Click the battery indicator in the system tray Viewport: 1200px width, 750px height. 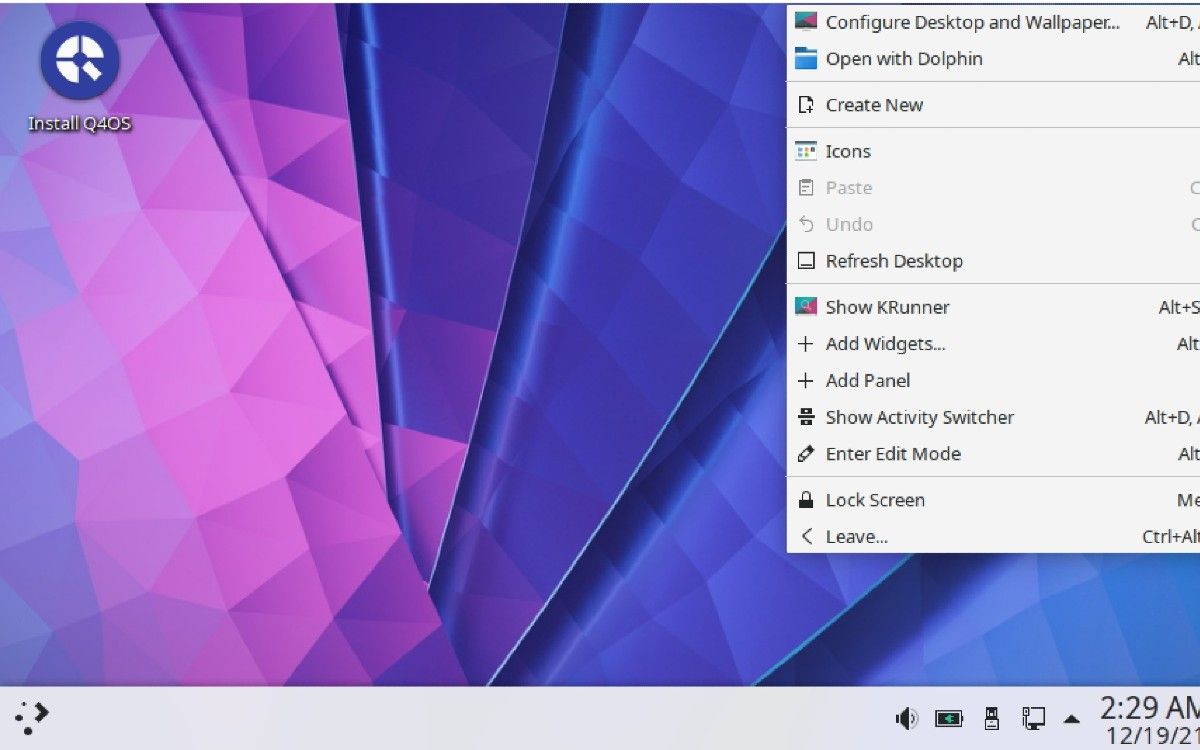click(x=949, y=717)
